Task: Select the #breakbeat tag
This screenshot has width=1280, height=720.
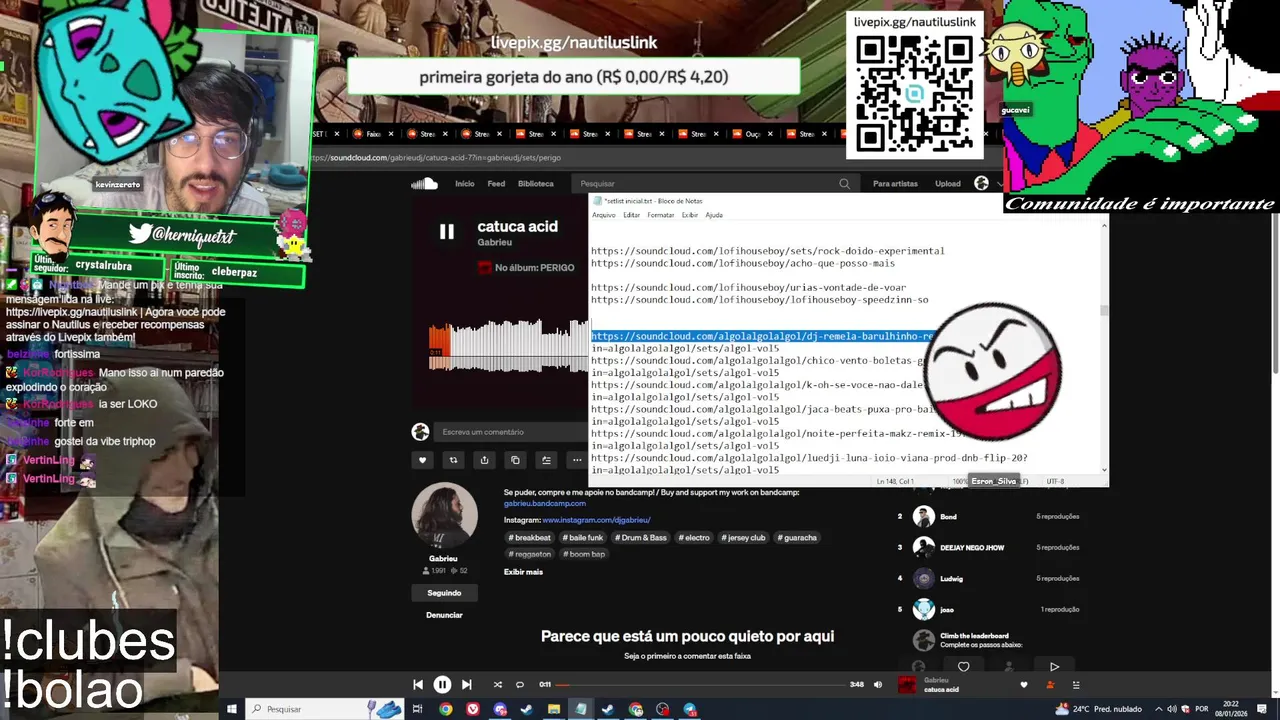Action: tap(532, 538)
